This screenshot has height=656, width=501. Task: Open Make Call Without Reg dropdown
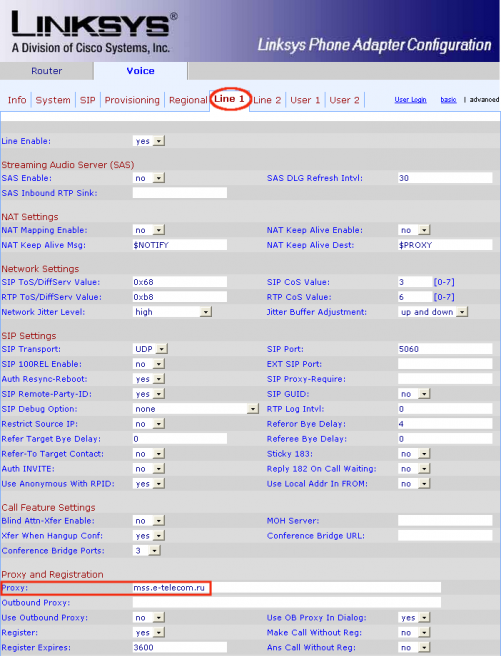414,633
